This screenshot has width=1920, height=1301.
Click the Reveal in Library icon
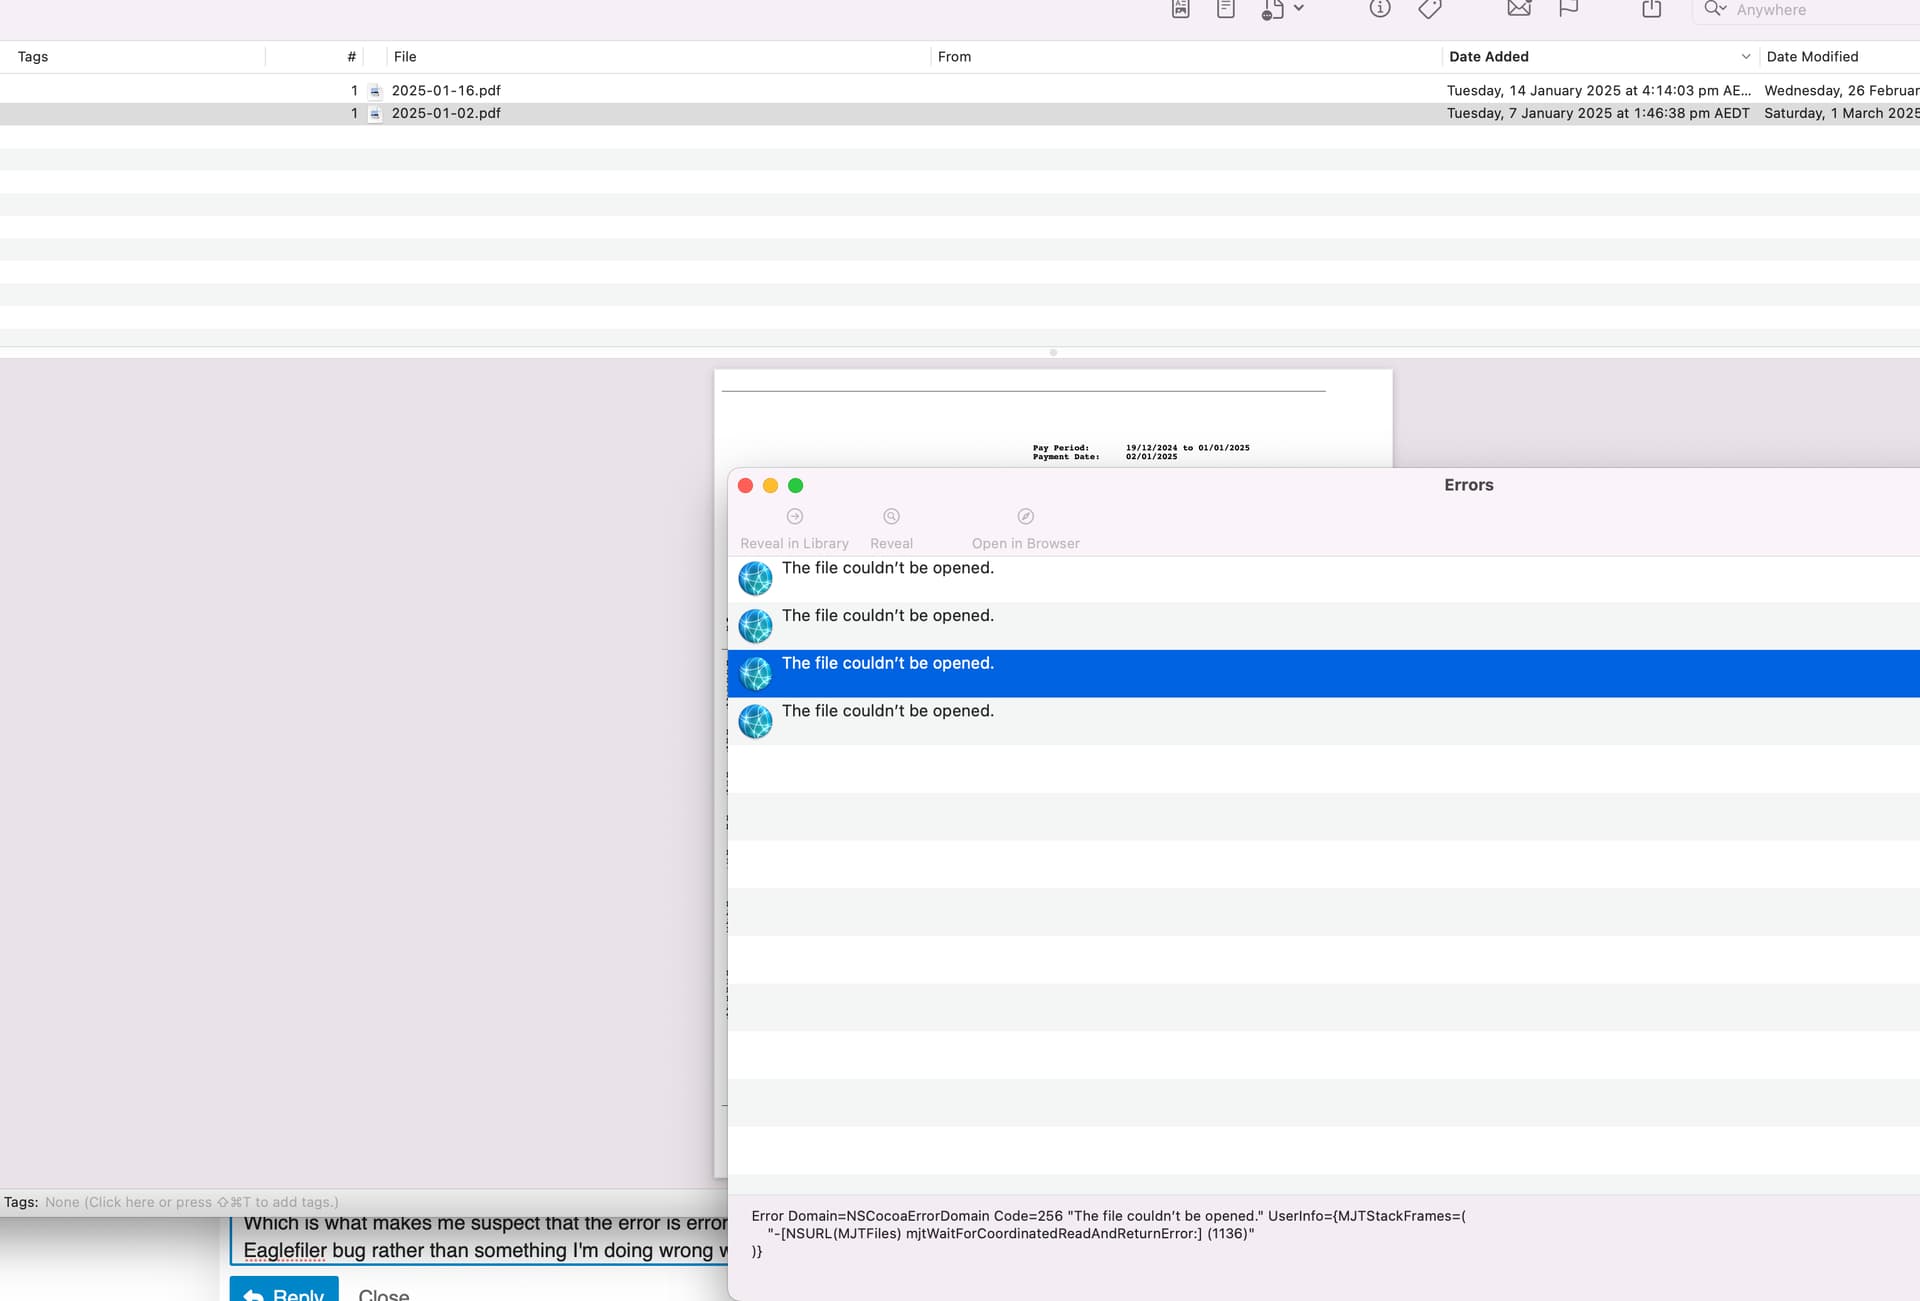795,516
